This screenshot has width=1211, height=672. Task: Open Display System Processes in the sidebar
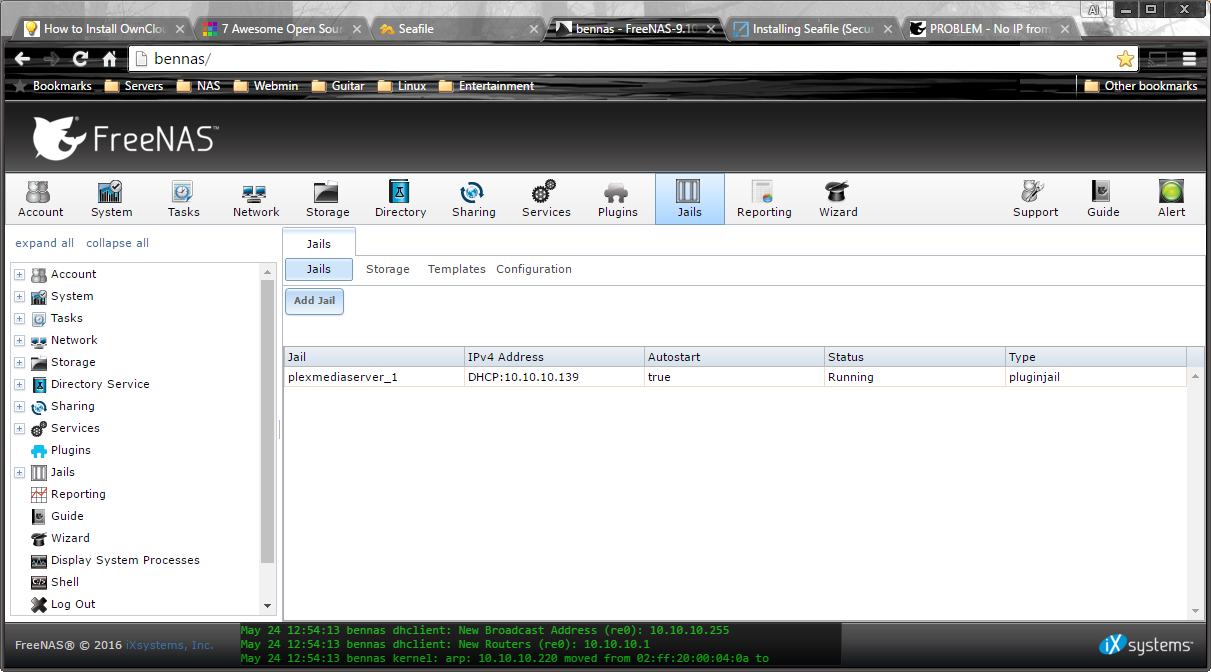click(125, 561)
